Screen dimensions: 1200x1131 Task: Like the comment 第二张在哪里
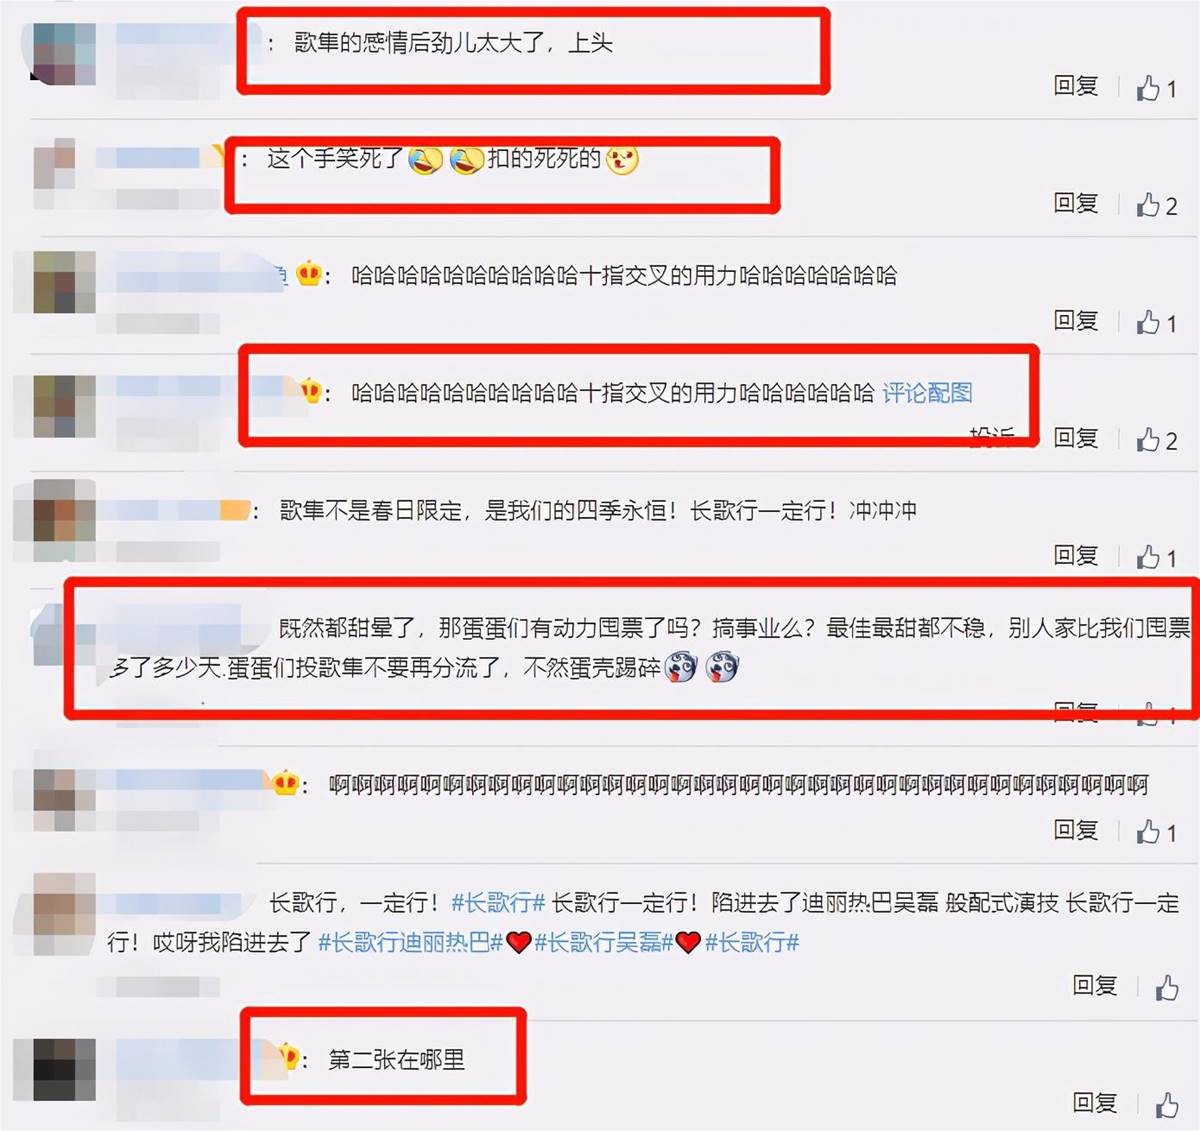pyautogui.click(x=1167, y=1105)
